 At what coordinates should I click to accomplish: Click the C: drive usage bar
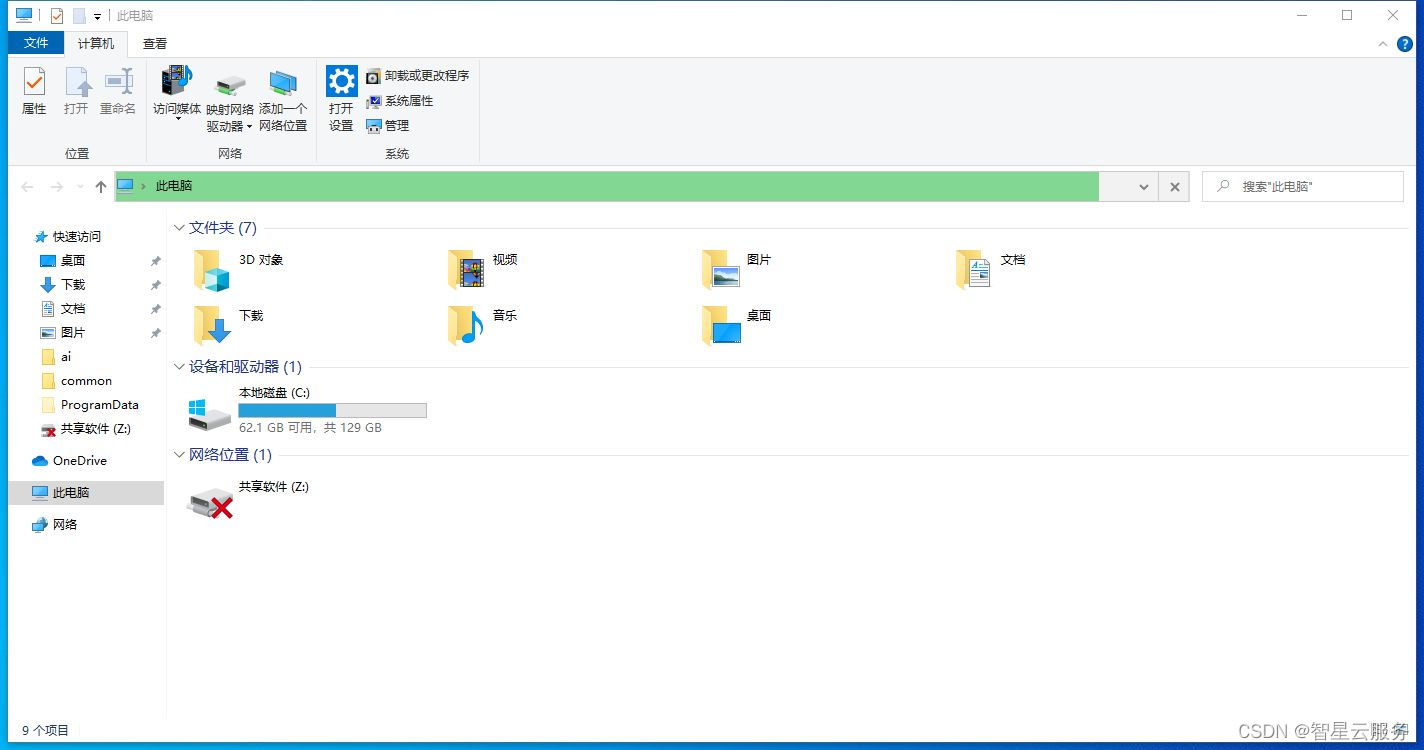point(332,410)
